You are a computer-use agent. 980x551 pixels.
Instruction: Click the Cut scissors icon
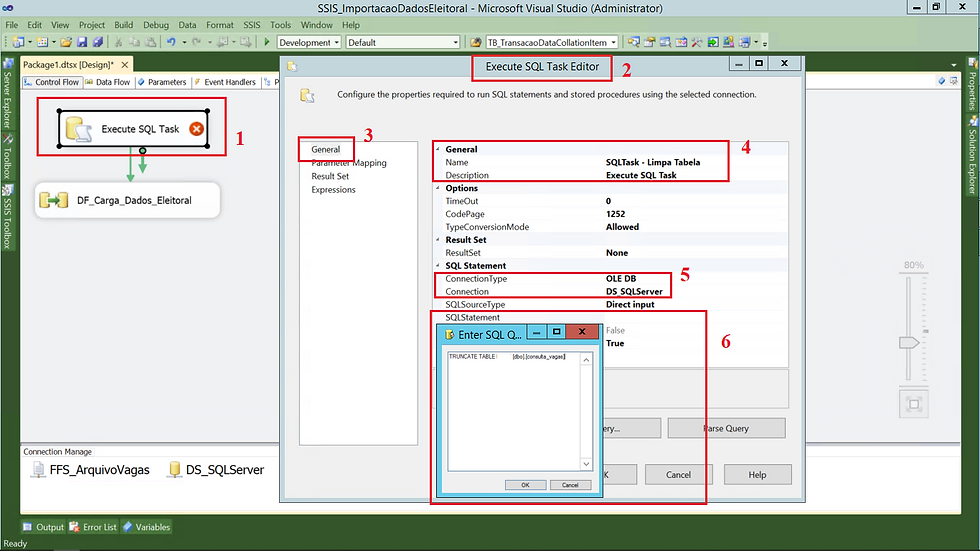pos(118,42)
